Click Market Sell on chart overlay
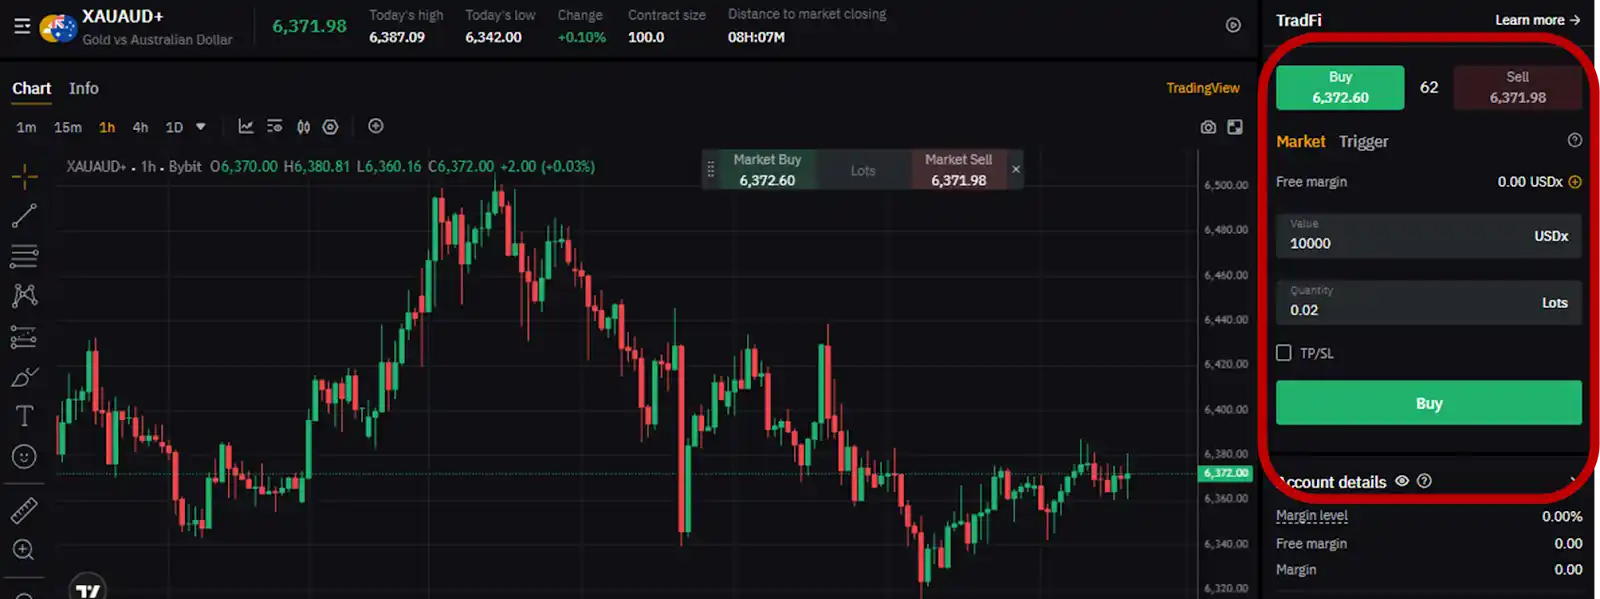 (959, 170)
